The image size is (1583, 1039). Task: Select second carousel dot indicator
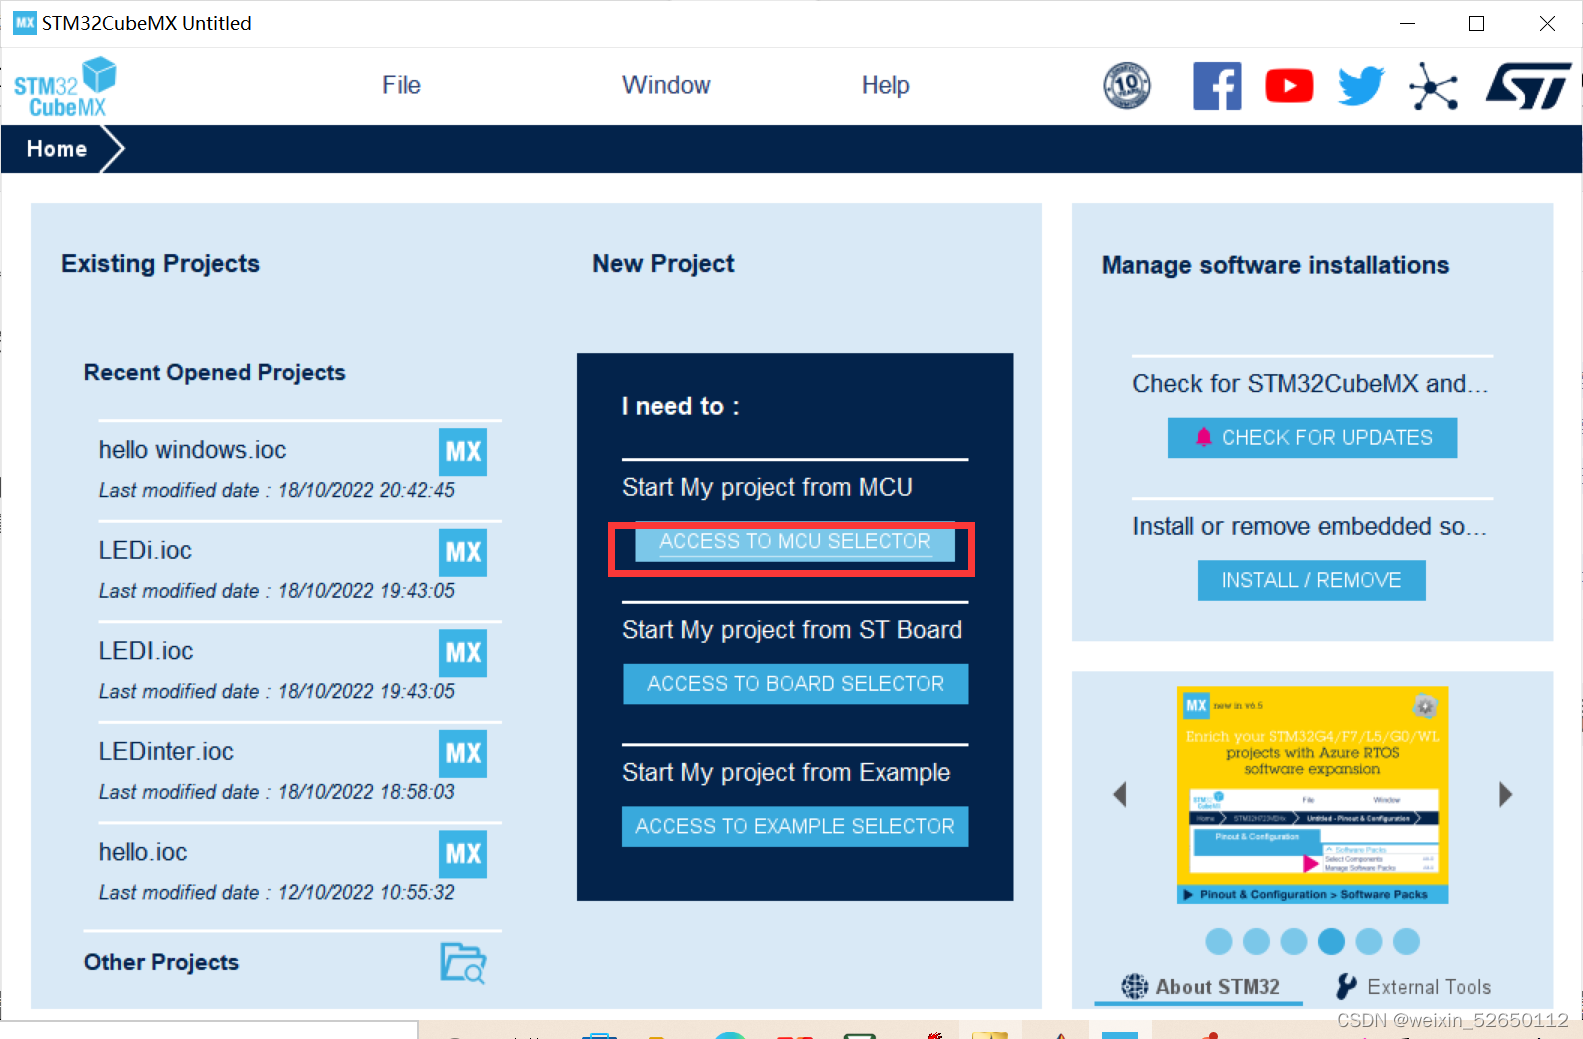coord(1256,942)
